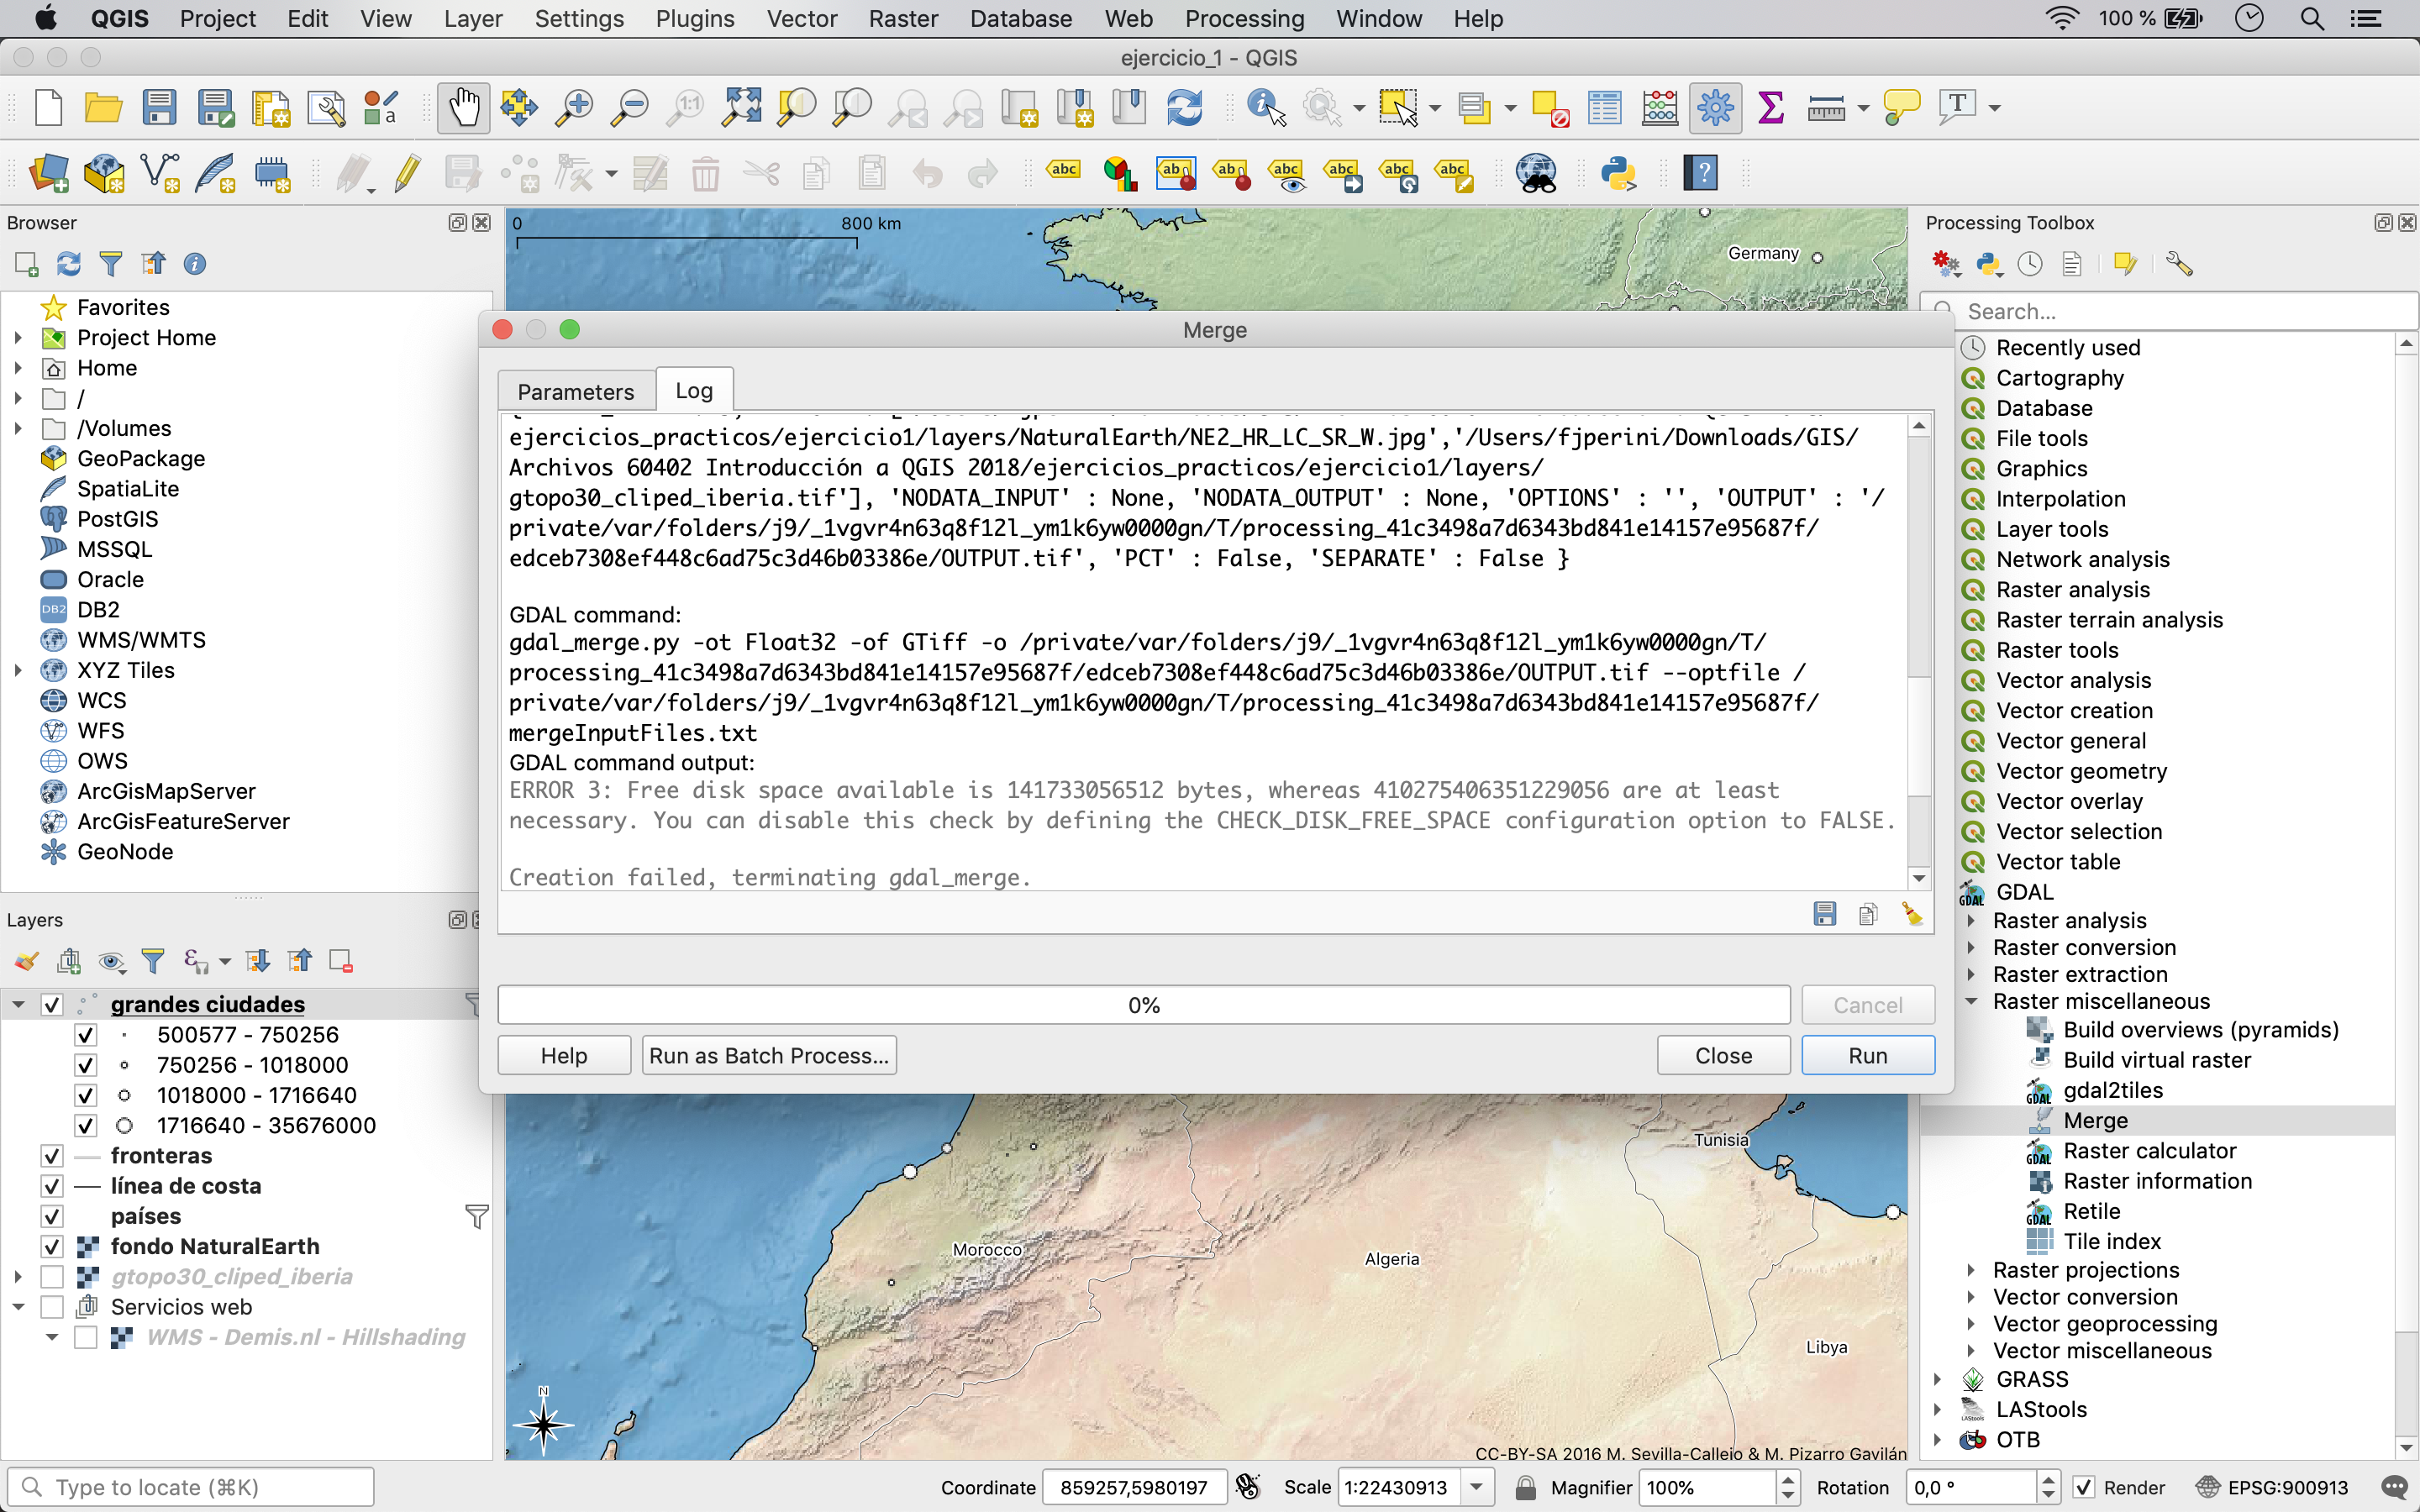The height and width of the screenshot is (1512, 2420).
Task: Click the Add Data Source Manager icon
Action: (x=48, y=173)
